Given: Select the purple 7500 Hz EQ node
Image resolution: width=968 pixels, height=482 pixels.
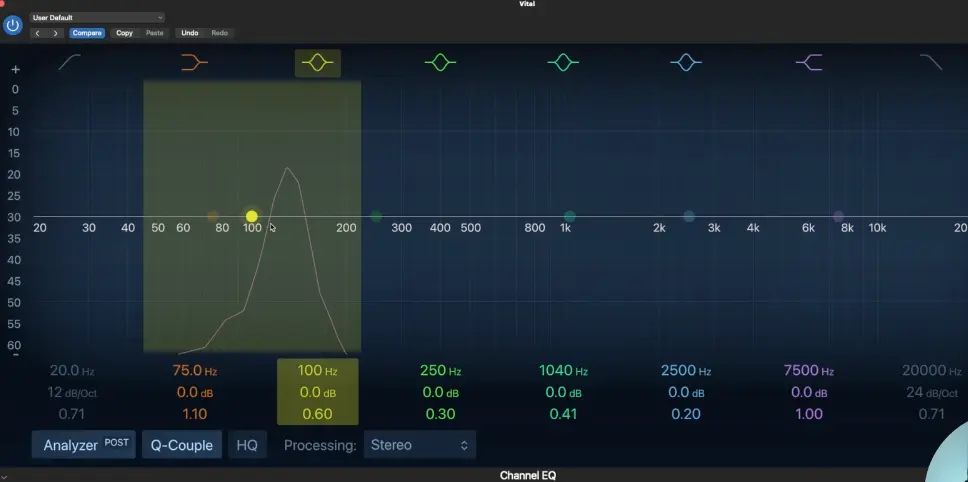Looking at the screenshot, I should [x=838, y=217].
